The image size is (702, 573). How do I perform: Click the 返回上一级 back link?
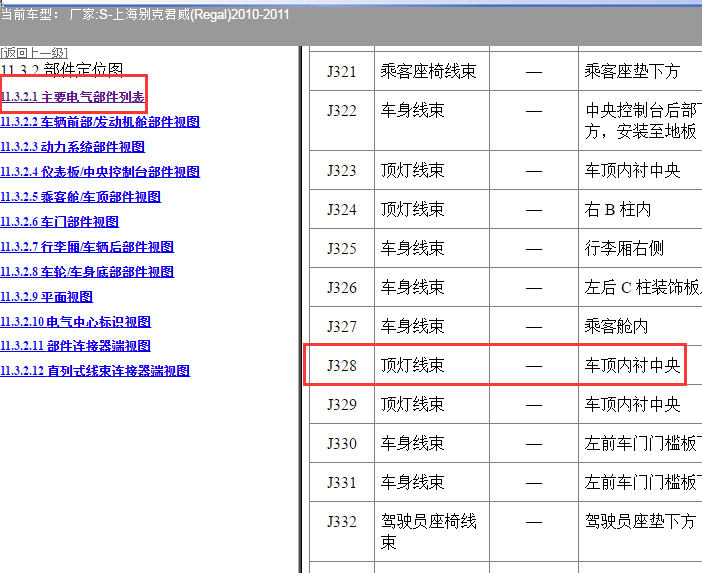34,53
